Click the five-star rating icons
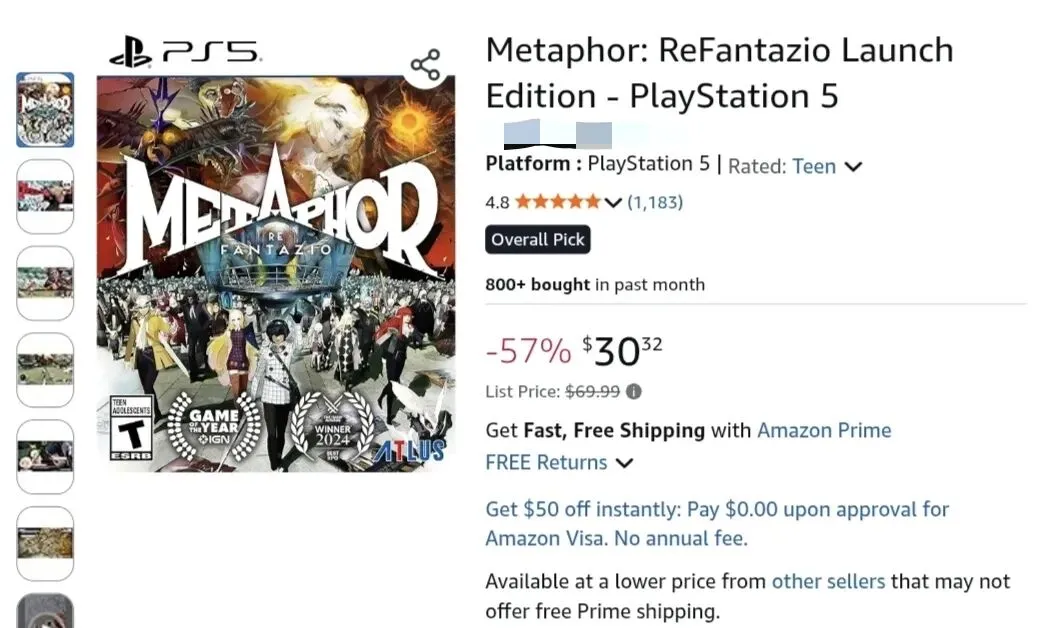The width and height of the screenshot is (1040, 628). [558, 202]
